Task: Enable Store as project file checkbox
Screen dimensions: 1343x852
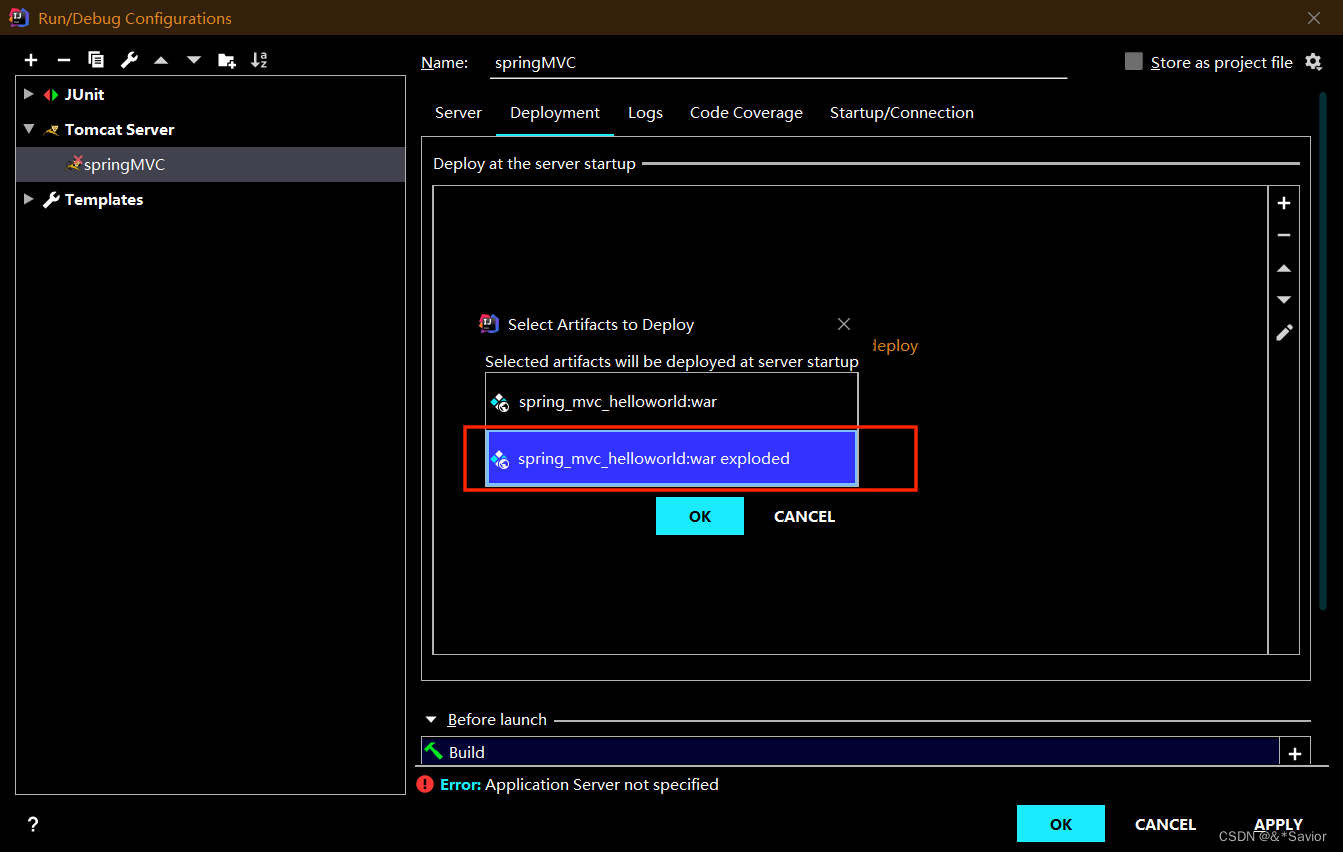Action: [1133, 61]
